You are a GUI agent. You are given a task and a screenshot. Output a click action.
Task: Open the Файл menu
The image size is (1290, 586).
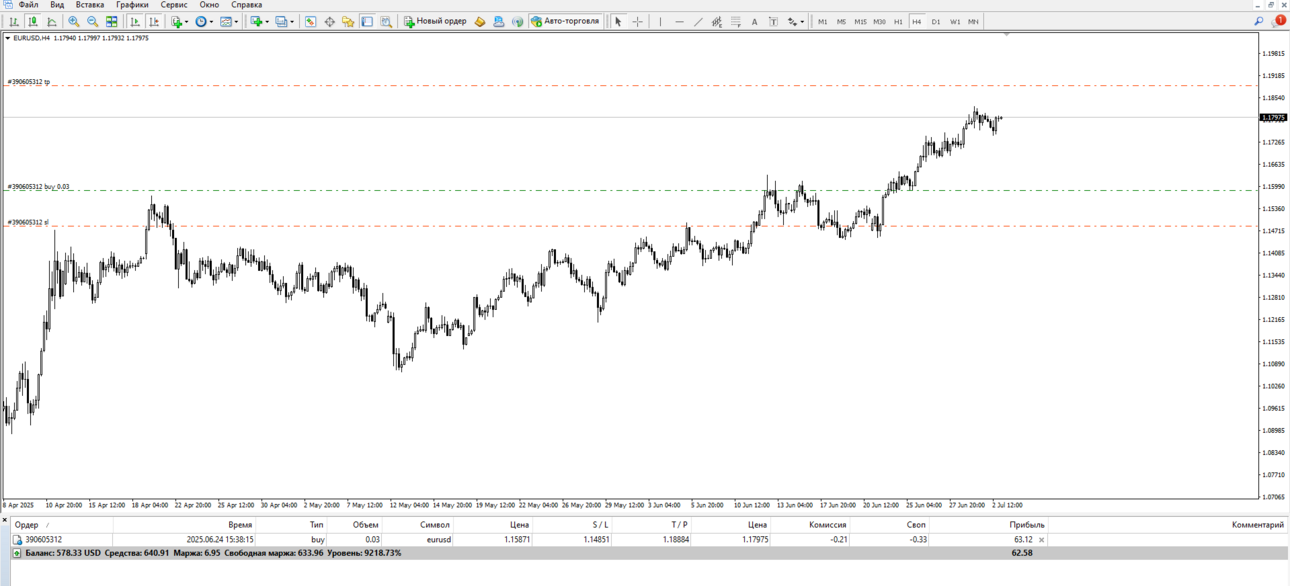click(x=29, y=5)
